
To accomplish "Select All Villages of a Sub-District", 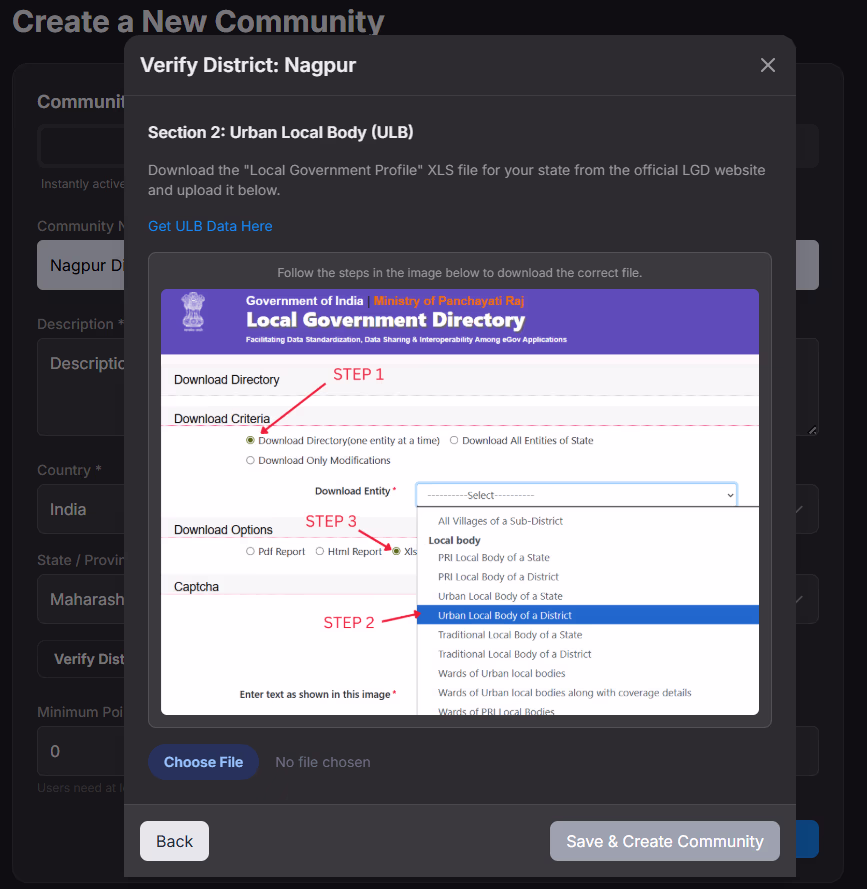I will 500,521.
